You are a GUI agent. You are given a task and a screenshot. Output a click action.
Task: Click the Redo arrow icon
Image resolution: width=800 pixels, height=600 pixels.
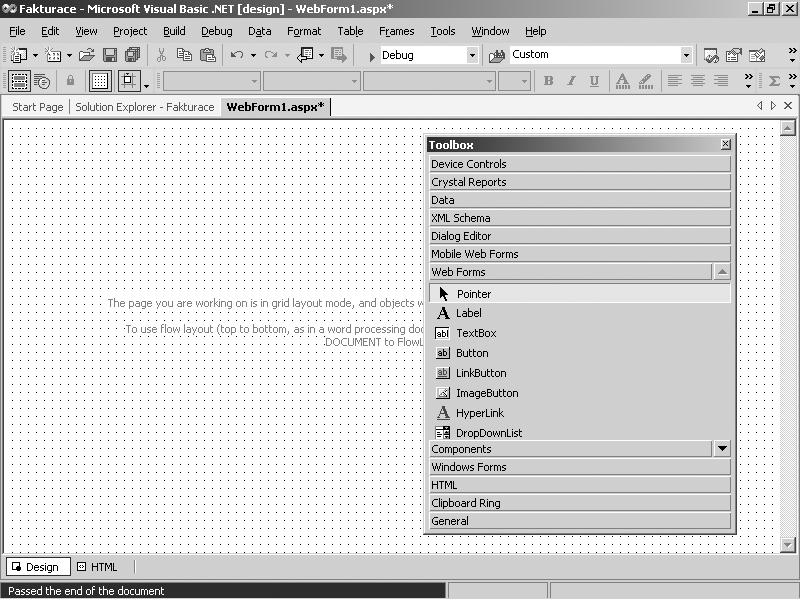pyautogui.click(x=271, y=55)
